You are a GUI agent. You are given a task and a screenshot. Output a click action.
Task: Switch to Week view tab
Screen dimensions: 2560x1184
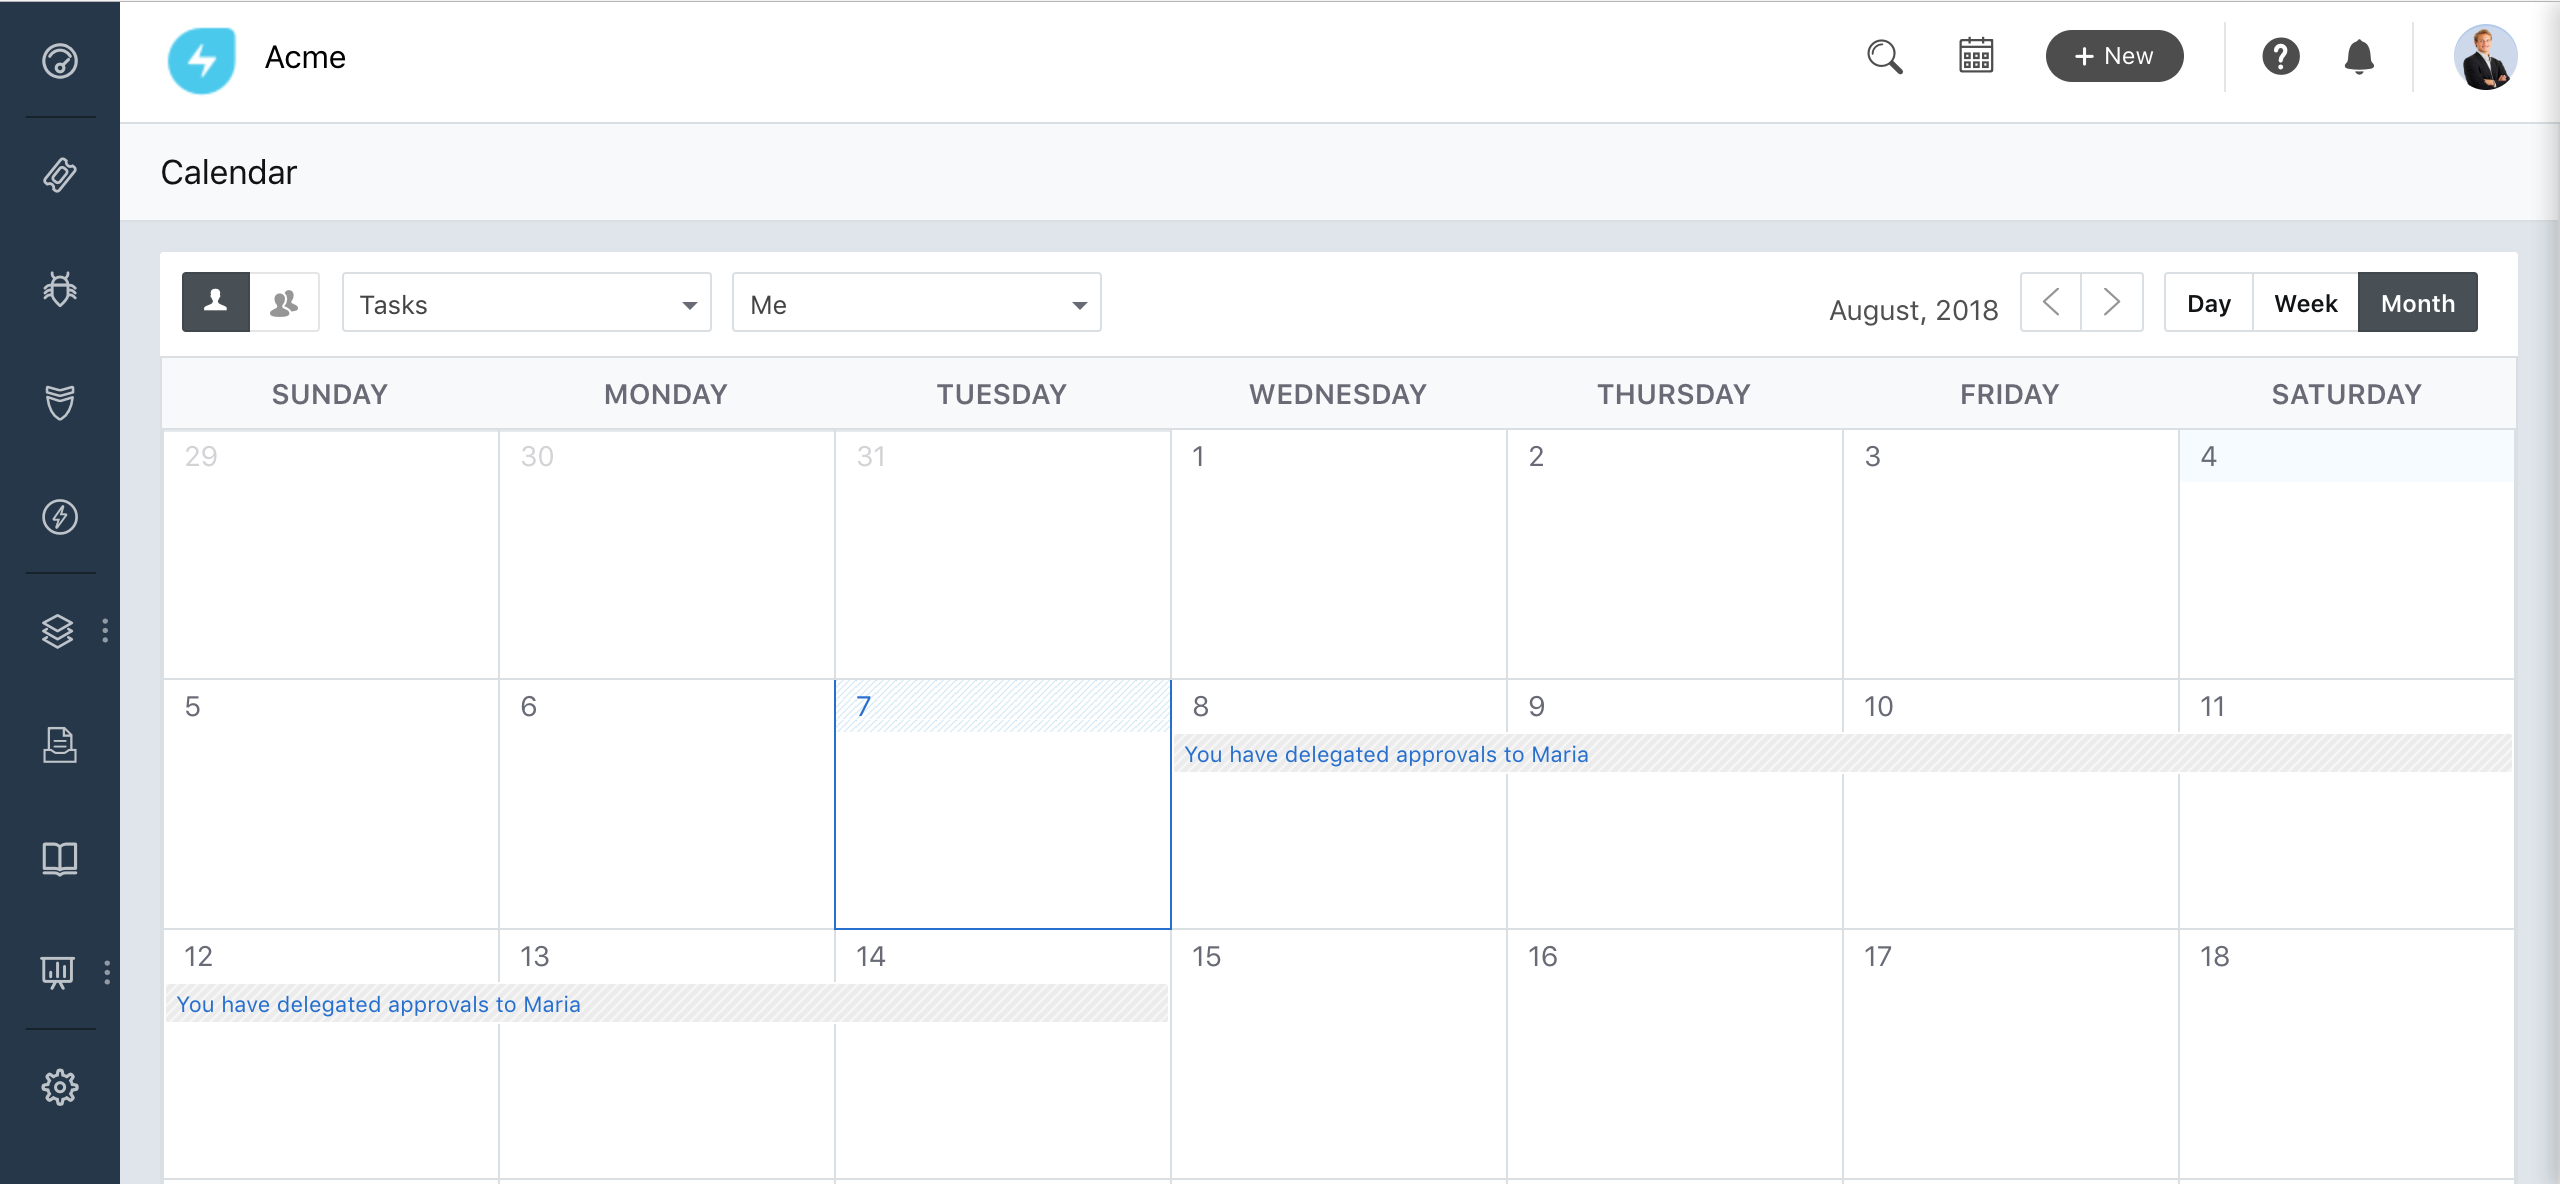[2305, 303]
